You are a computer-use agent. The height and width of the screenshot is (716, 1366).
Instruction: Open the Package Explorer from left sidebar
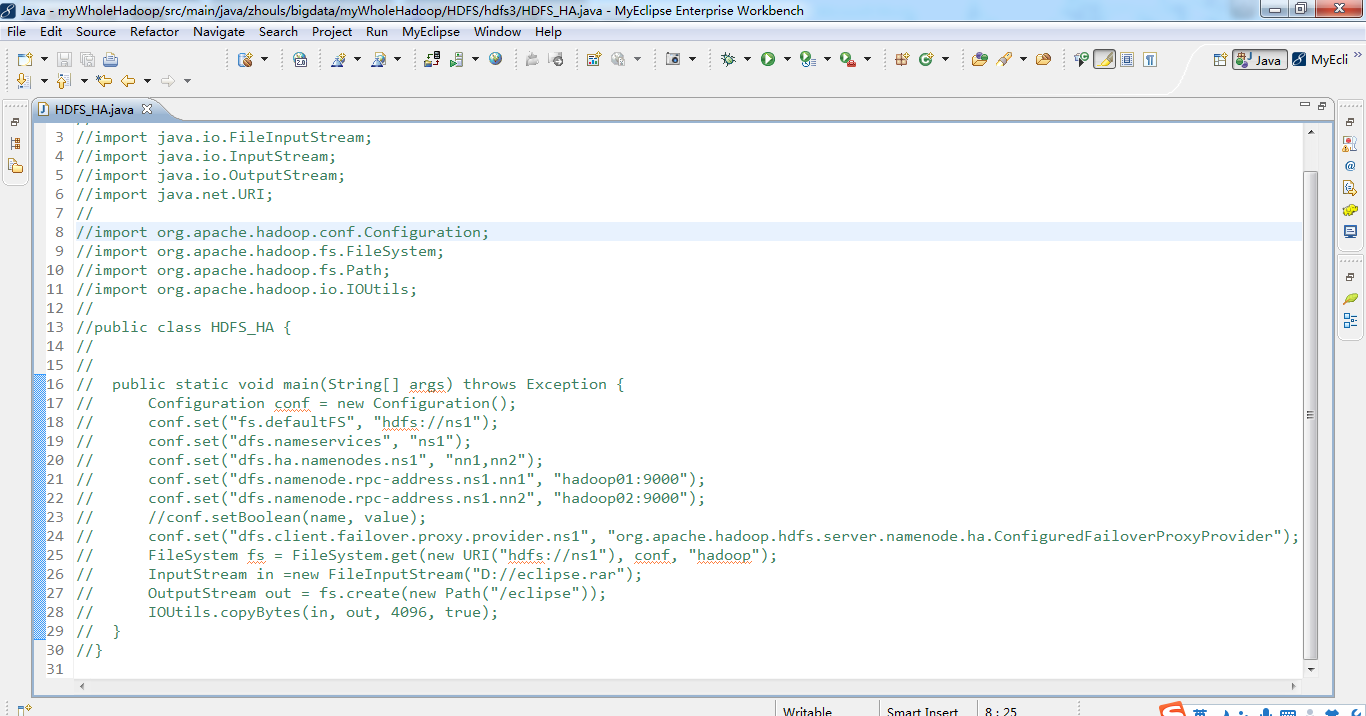(x=15, y=166)
